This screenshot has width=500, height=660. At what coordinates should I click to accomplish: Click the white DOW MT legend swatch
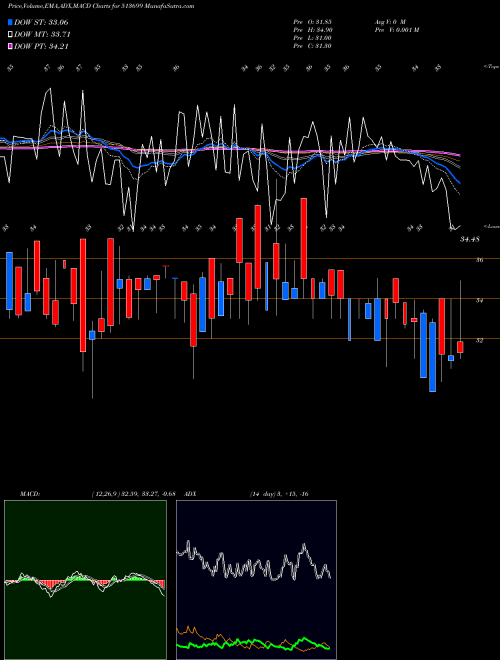coord(11,35)
